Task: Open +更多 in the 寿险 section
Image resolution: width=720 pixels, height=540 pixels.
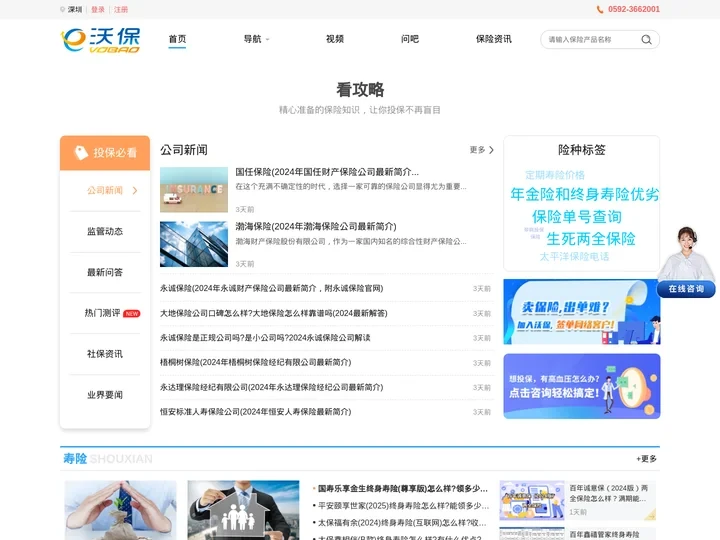Action: [x=646, y=459]
